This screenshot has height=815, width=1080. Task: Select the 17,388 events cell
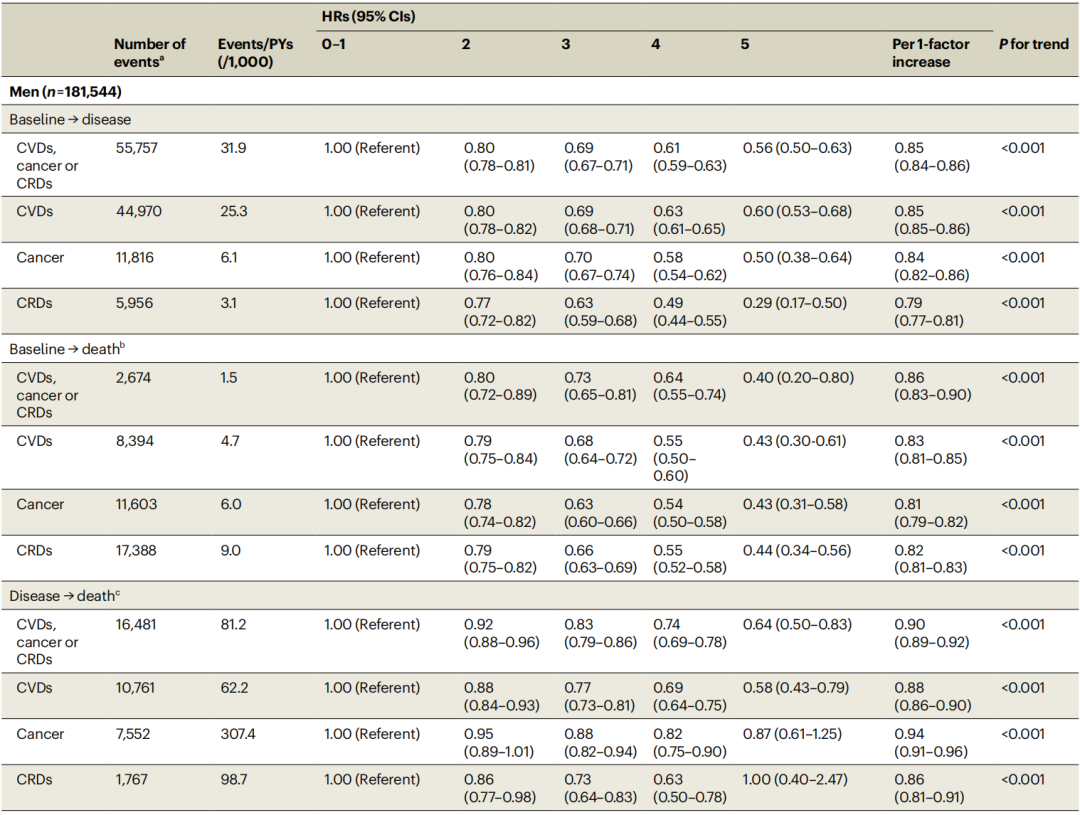tap(136, 550)
